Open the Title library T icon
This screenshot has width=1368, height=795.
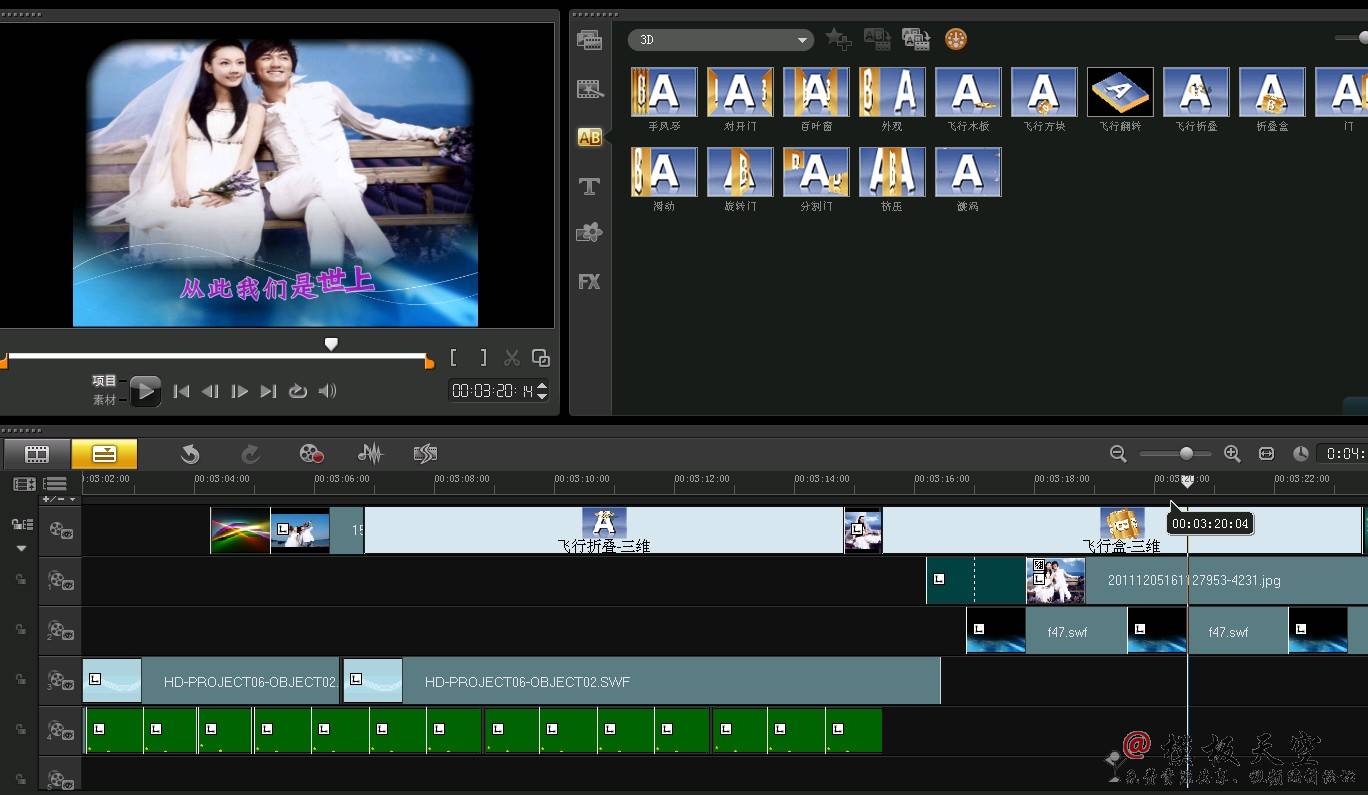[590, 186]
